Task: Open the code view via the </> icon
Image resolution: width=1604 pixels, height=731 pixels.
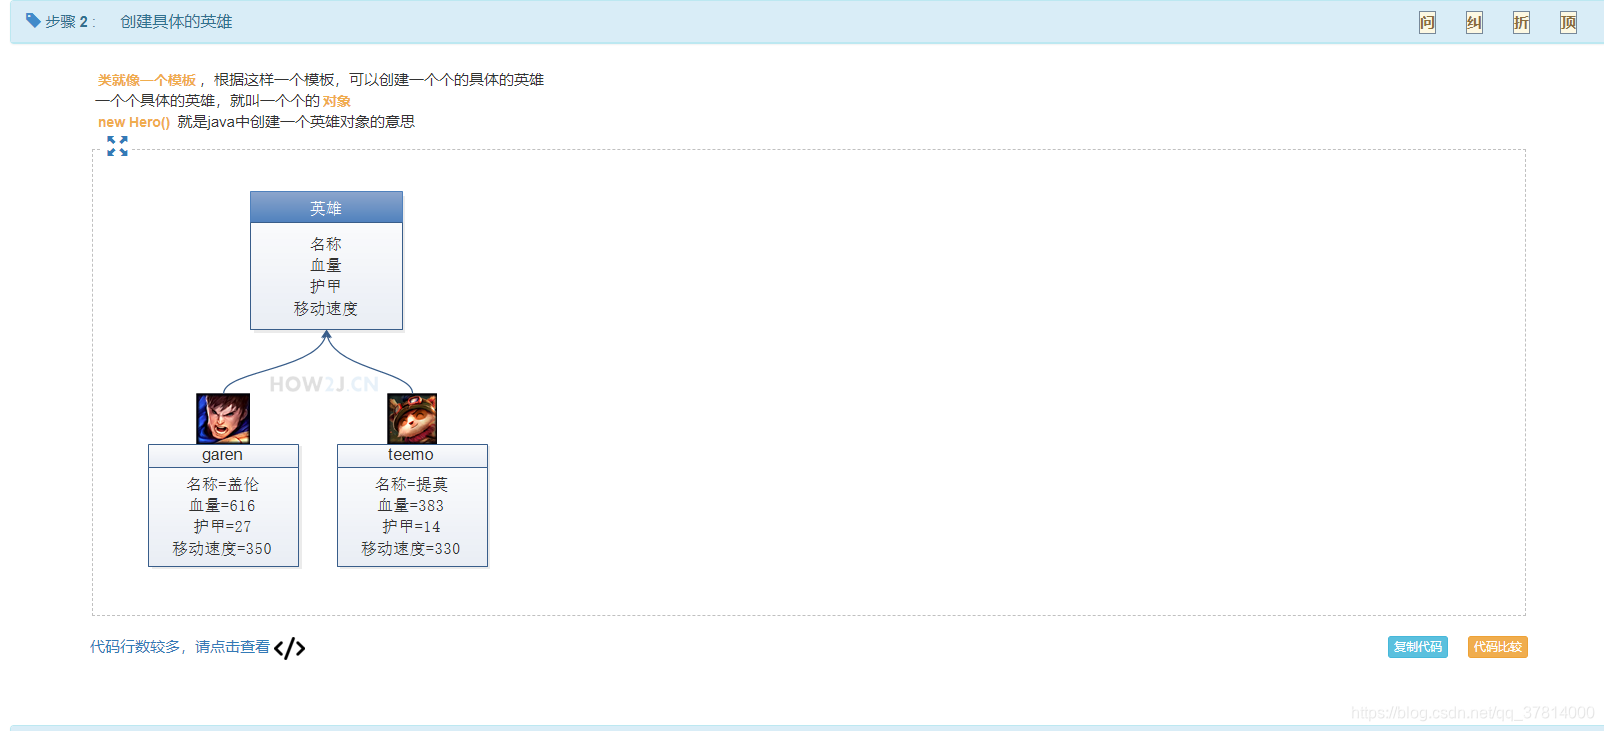Action: coord(289,648)
